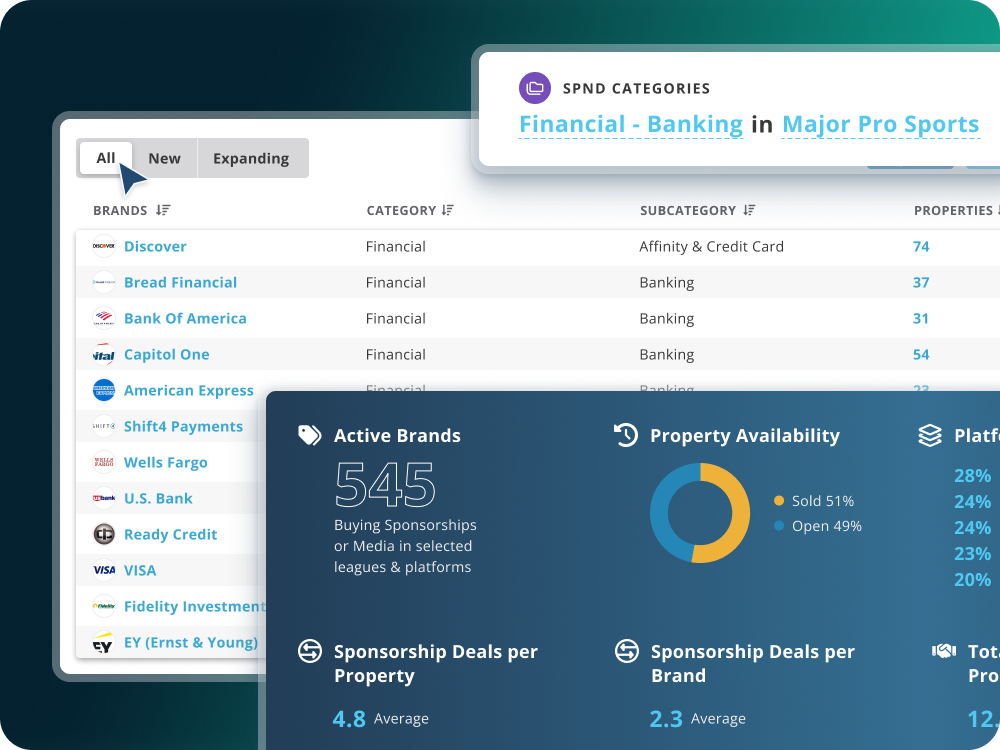Click the Fidelity Investments logo icon
The height and width of the screenshot is (750, 1000).
pos(104,606)
